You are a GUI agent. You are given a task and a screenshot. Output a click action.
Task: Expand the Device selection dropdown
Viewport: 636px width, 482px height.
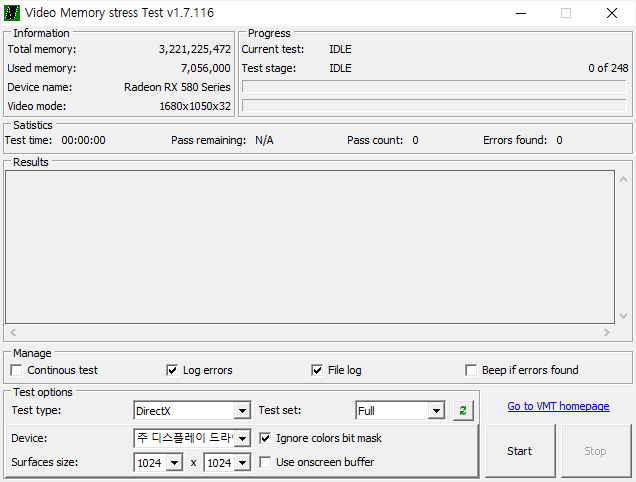point(242,438)
